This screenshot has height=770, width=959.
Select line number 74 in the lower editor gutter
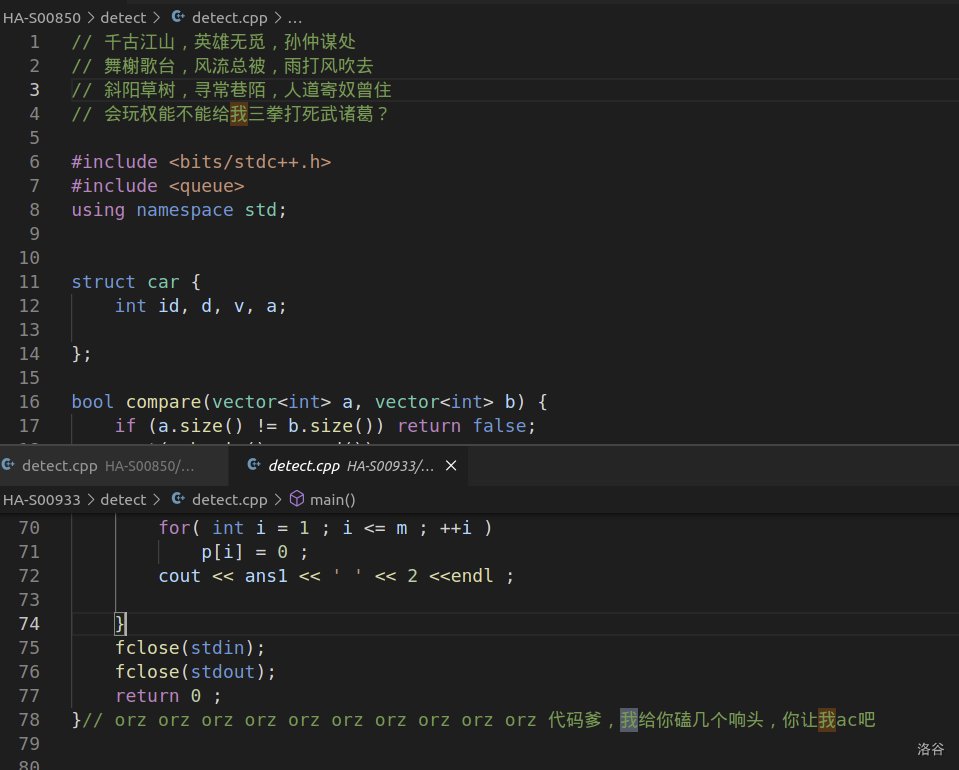point(29,623)
